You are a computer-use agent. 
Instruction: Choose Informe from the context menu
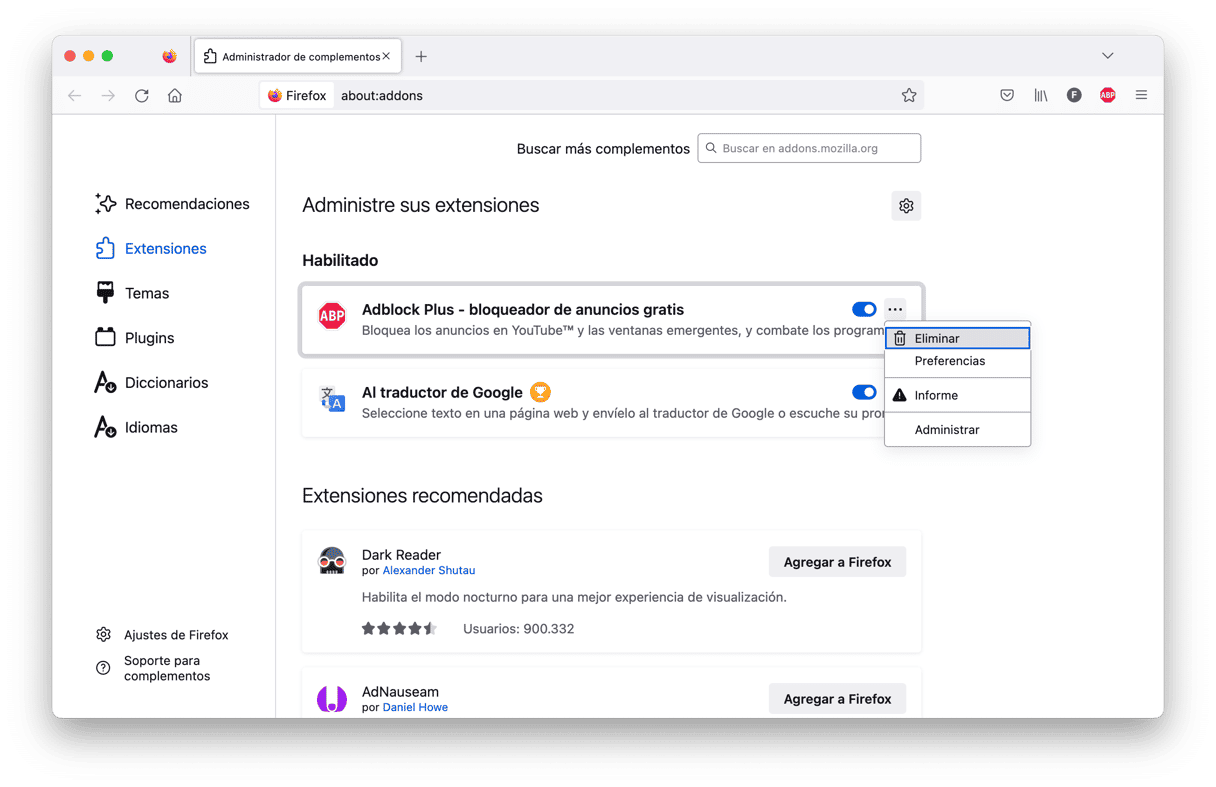pyautogui.click(x=958, y=395)
